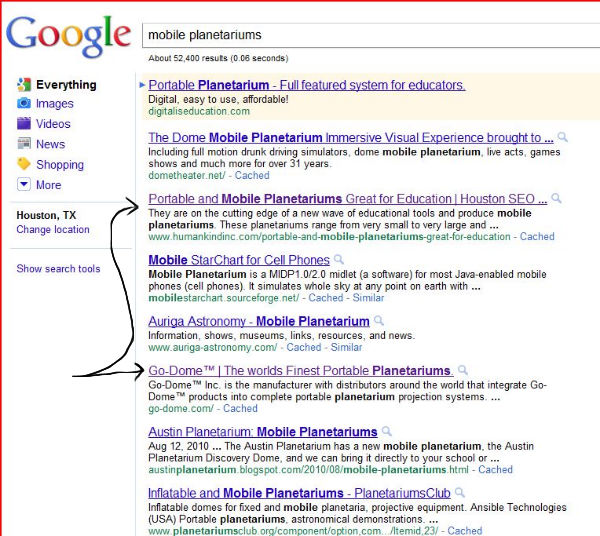600x536 pixels.
Task: Click Show search tools
Action: (x=58, y=269)
